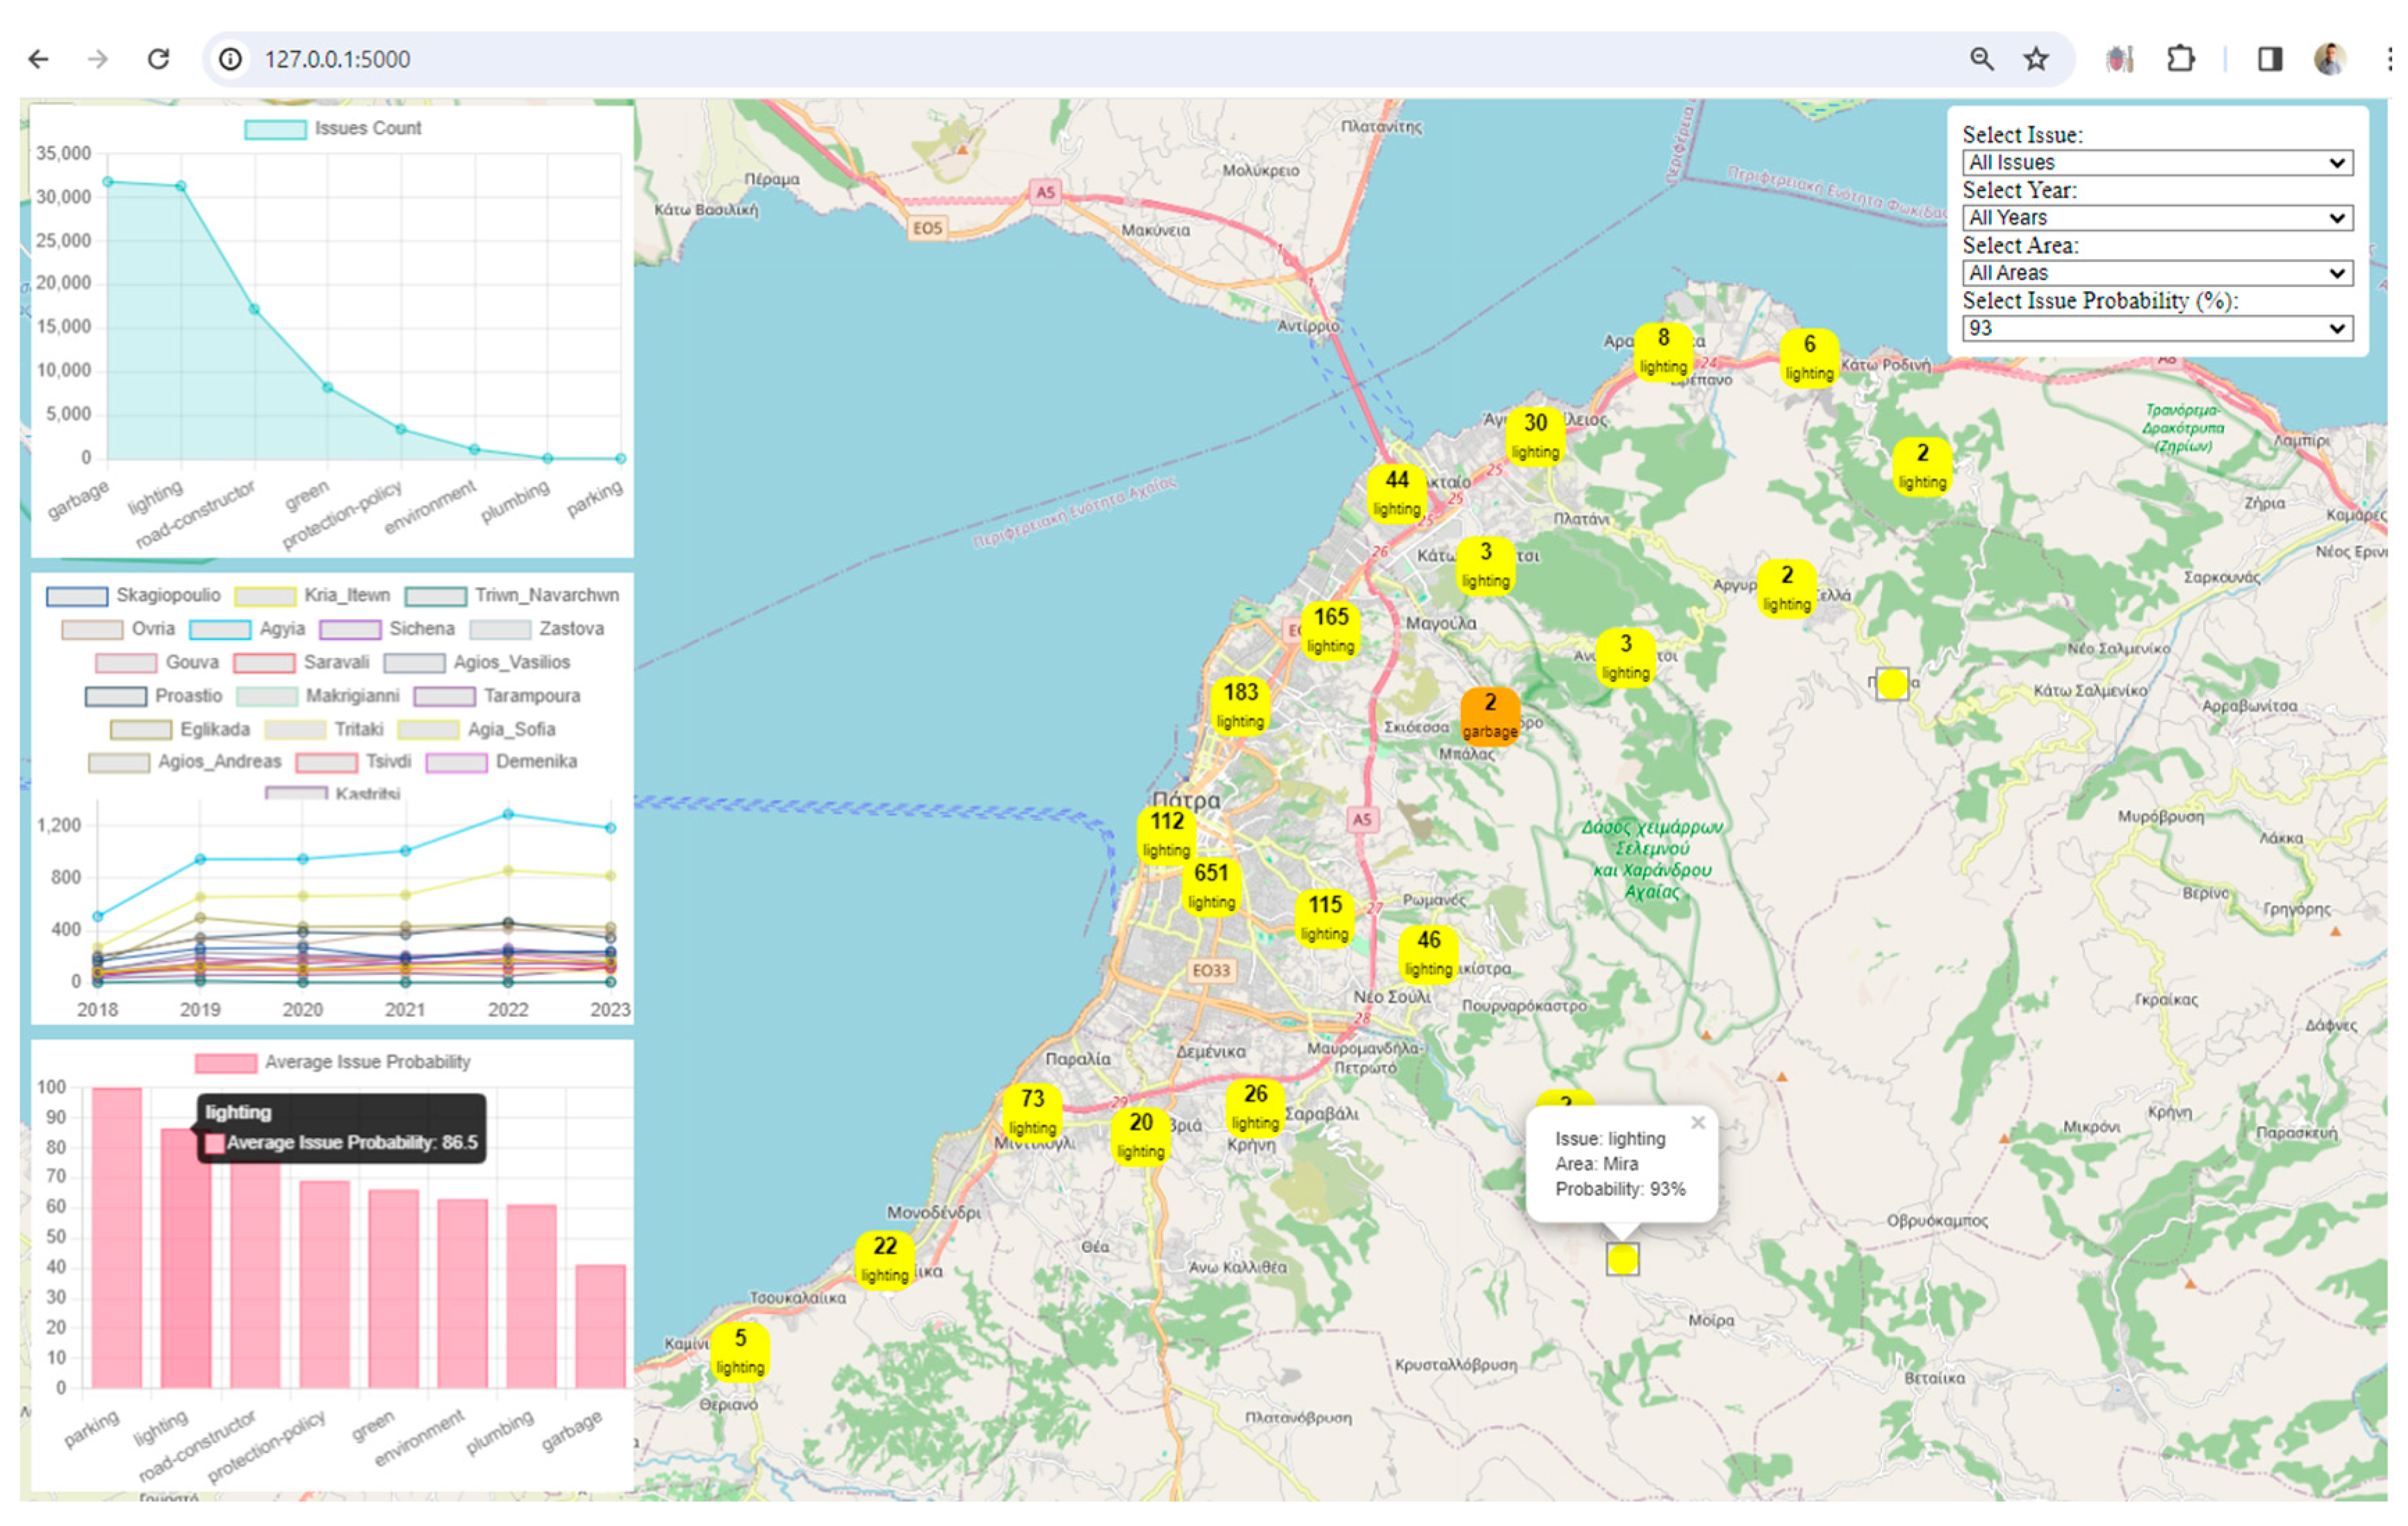Screen dimensions: 2408x1526
Task: Click the lighting bar in probability chart
Action: tap(186, 1270)
